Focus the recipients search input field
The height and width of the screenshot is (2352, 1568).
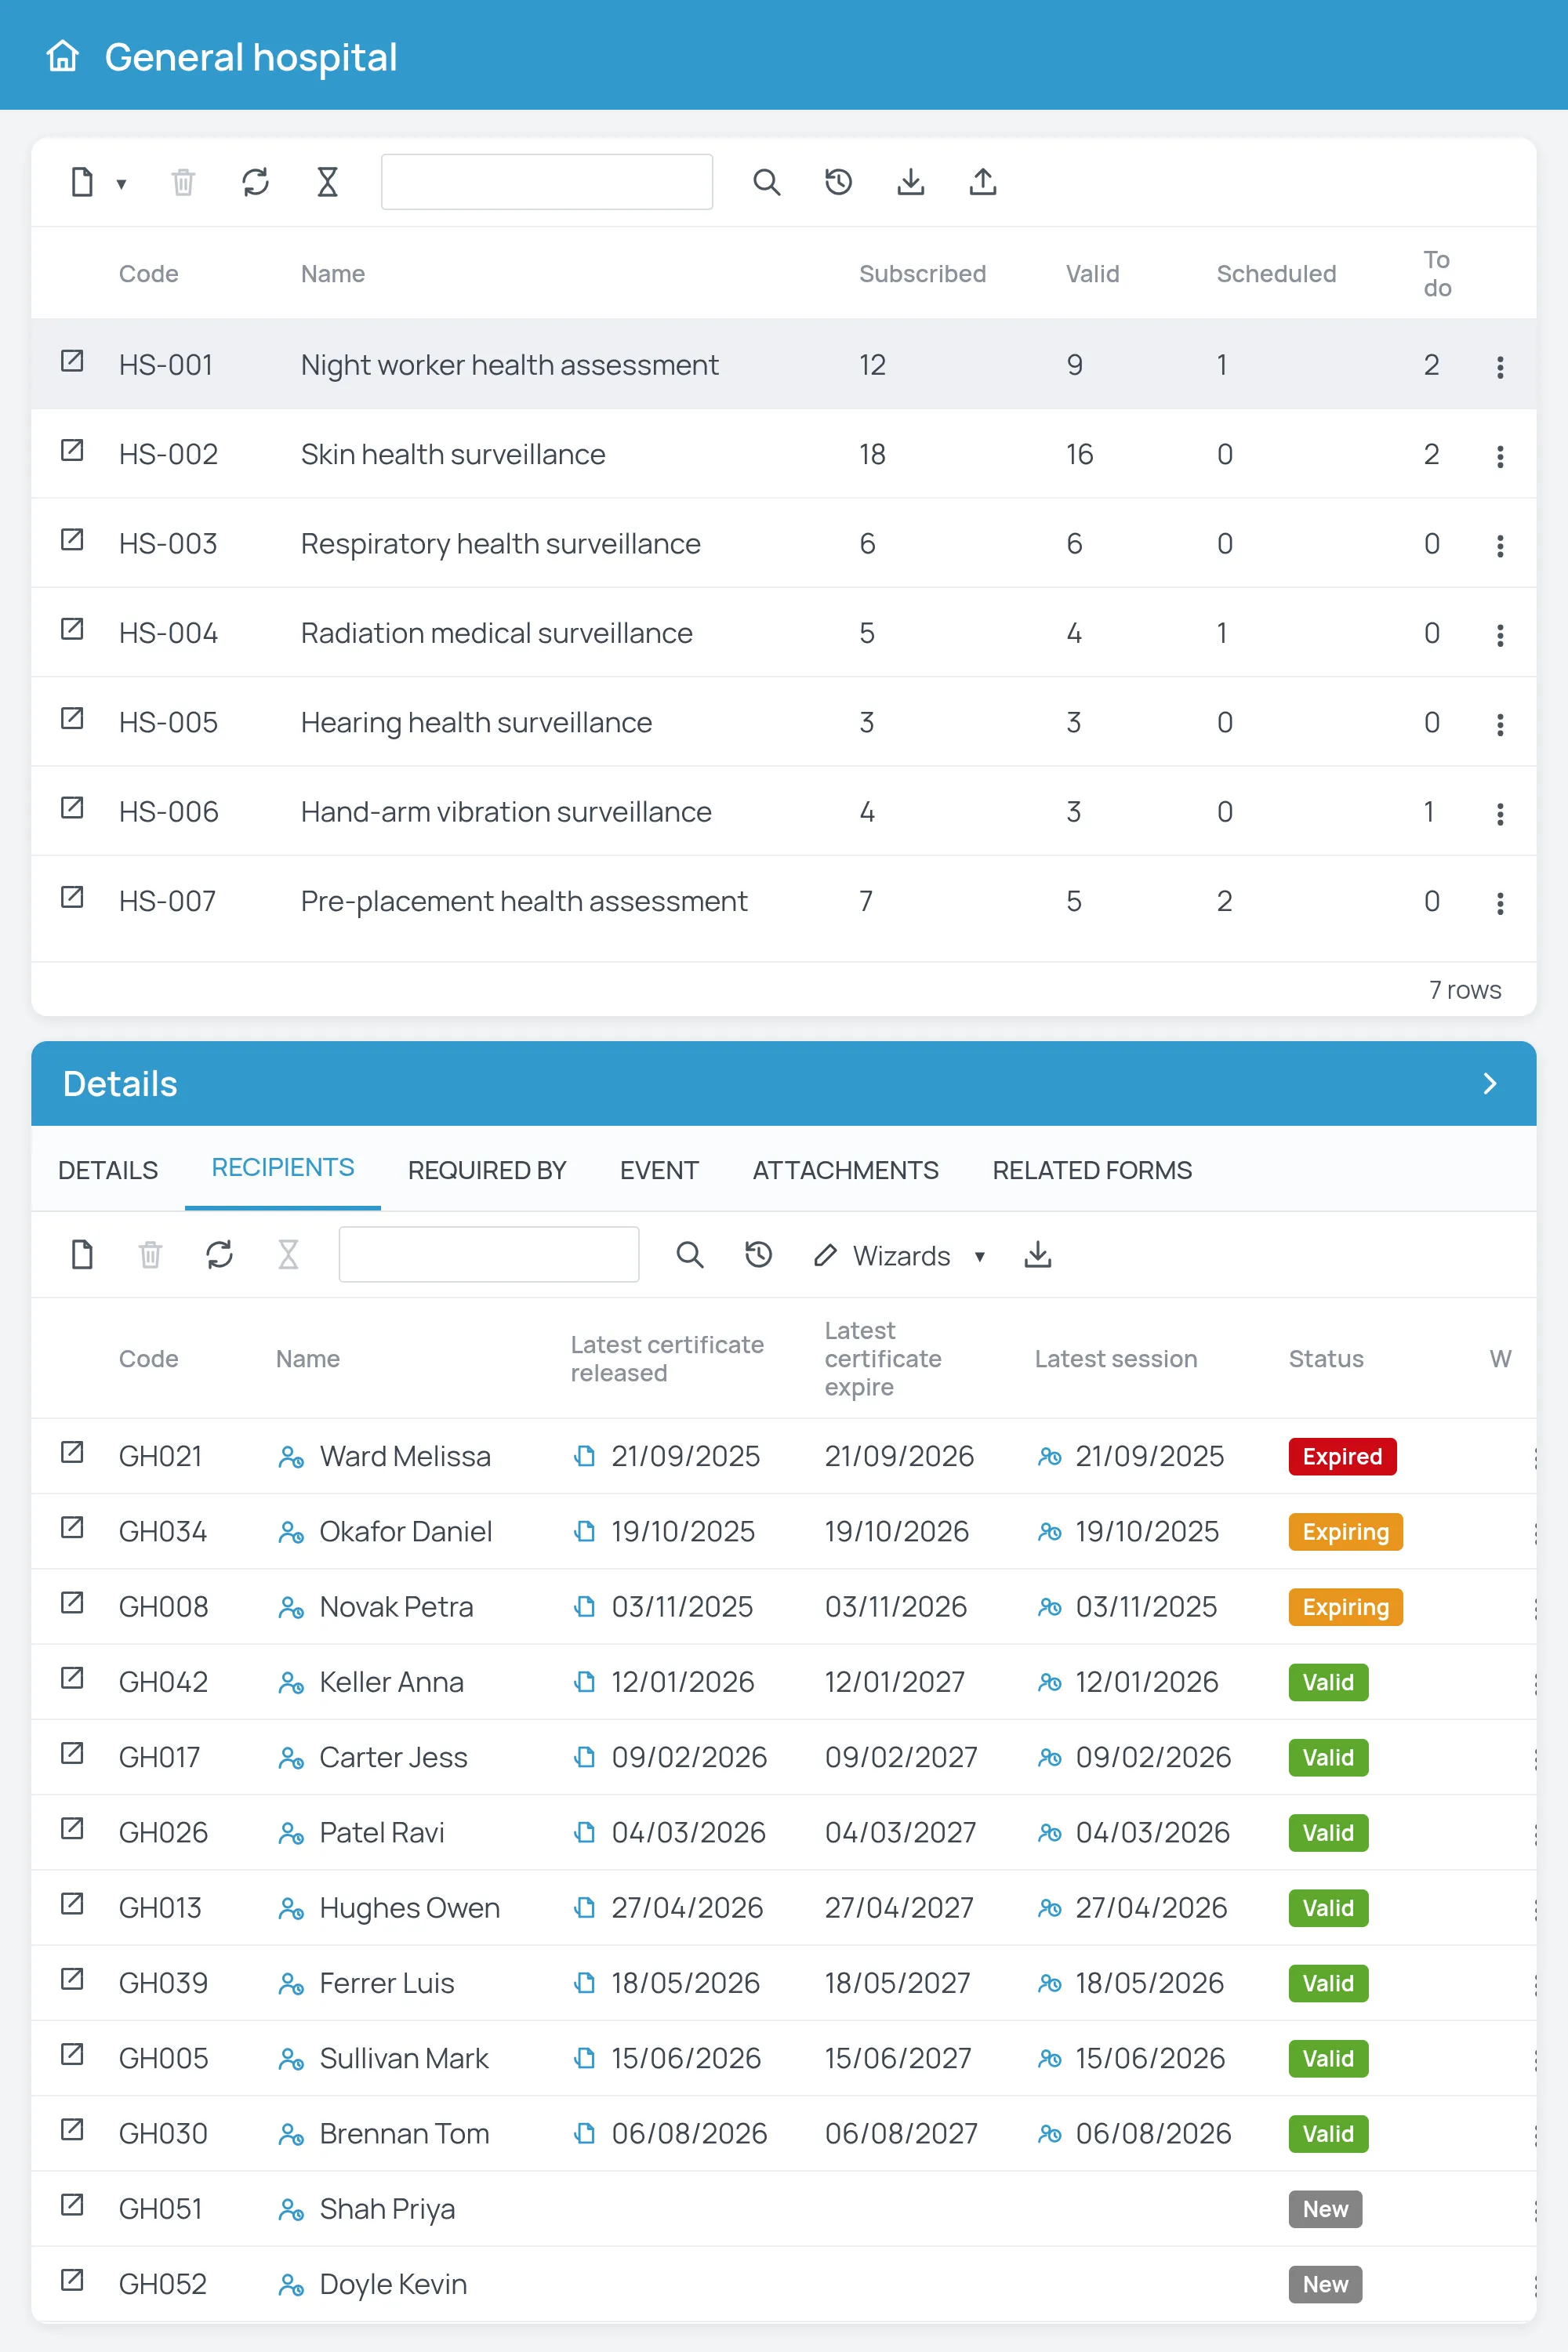point(488,1254)
